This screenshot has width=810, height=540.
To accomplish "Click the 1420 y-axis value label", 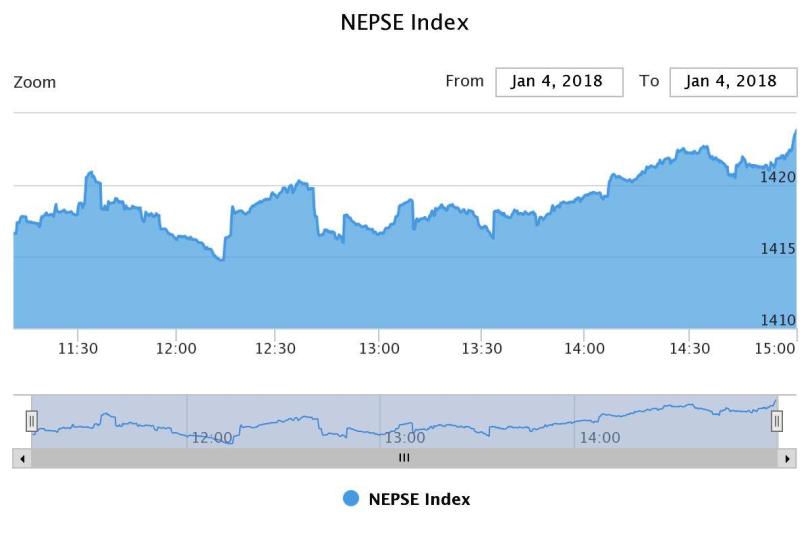I will pos(778,177).
